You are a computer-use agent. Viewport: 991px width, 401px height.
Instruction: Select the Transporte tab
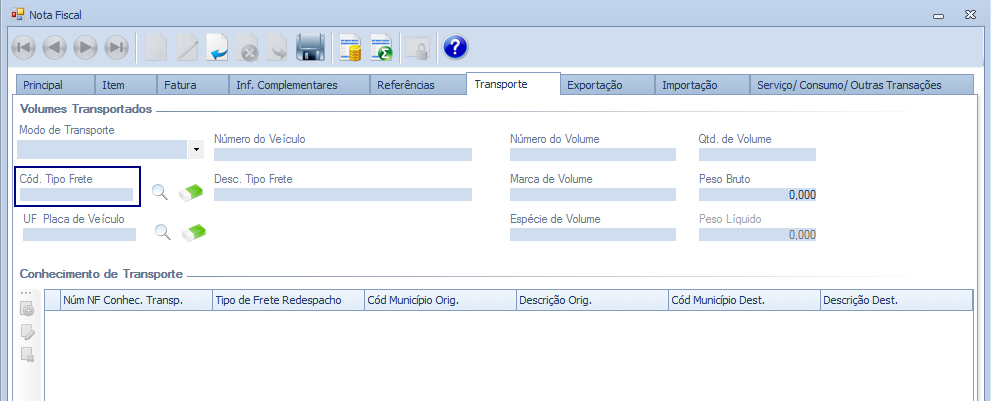pos(513,83)
